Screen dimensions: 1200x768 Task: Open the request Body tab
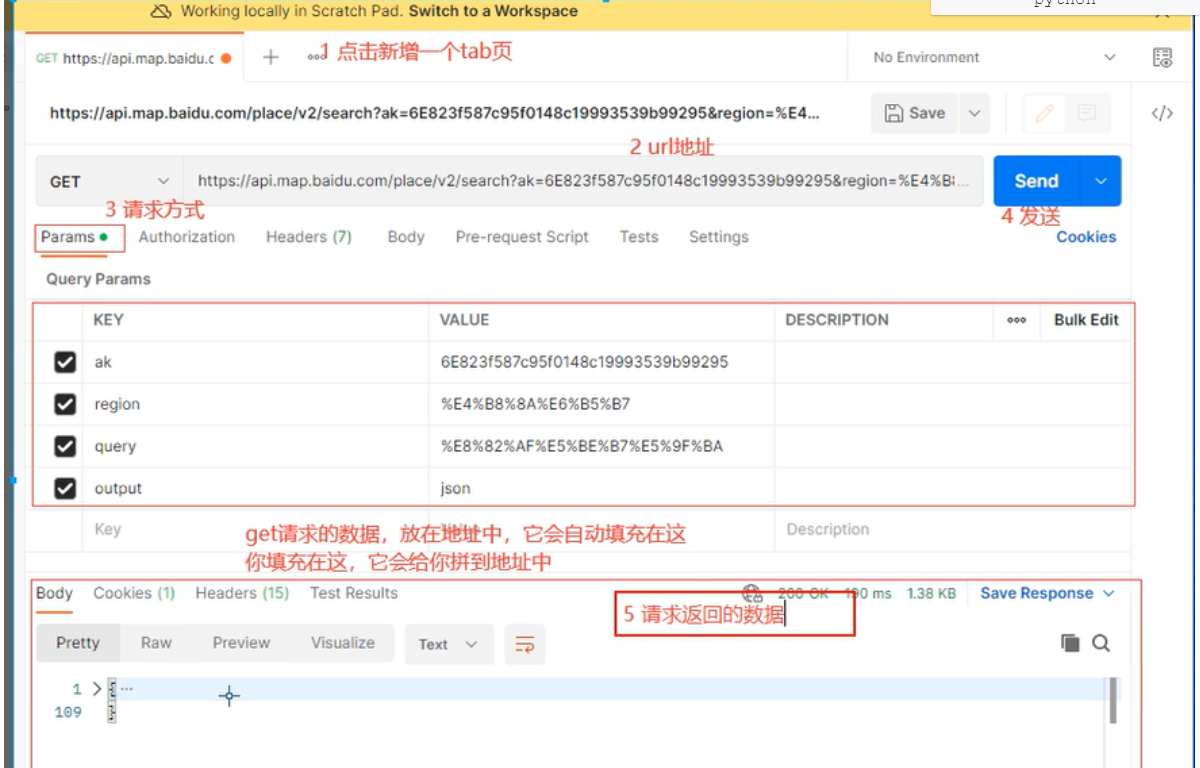click(x=406, y=237)
